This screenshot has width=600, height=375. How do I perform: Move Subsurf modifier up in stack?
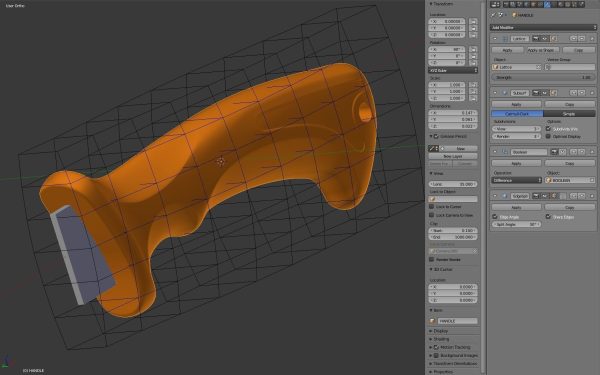573,93
